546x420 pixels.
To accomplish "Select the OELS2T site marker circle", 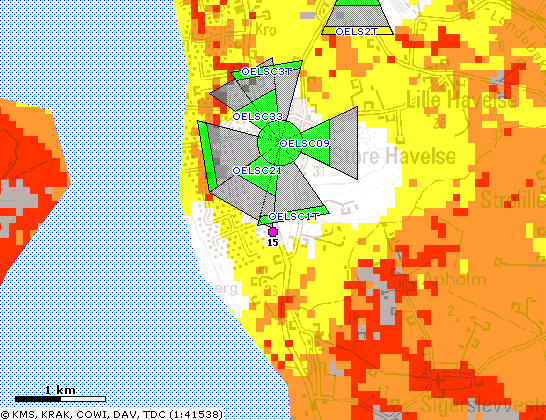I will point(339,32).
